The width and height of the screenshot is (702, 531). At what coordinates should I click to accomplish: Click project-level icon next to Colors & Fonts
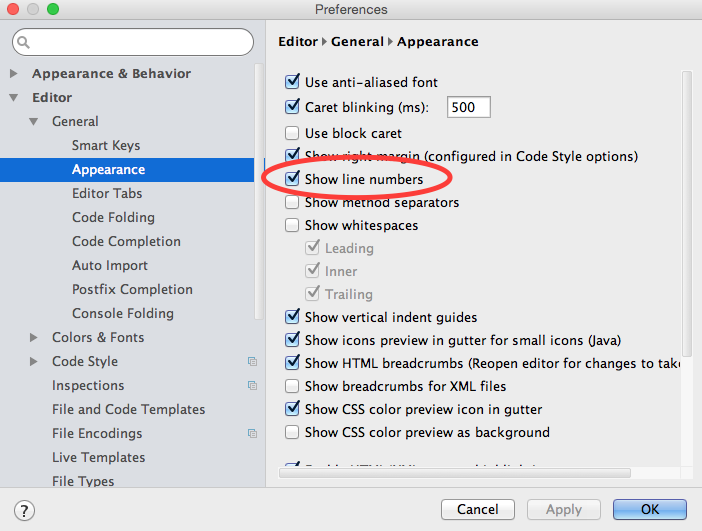(x=252, y=338)
